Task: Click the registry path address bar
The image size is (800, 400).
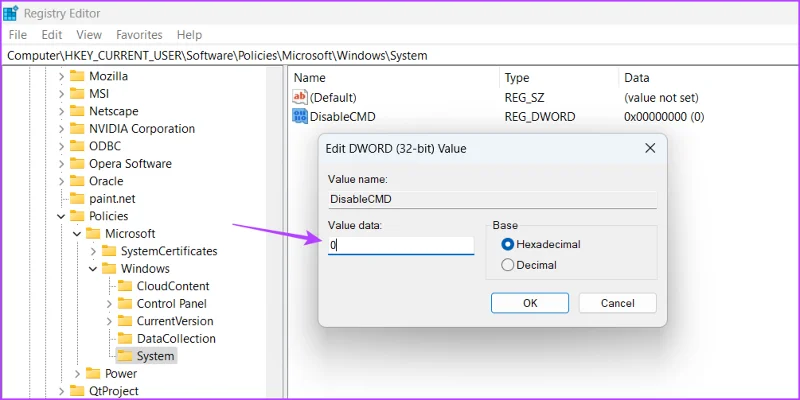Action: (400, 56)
